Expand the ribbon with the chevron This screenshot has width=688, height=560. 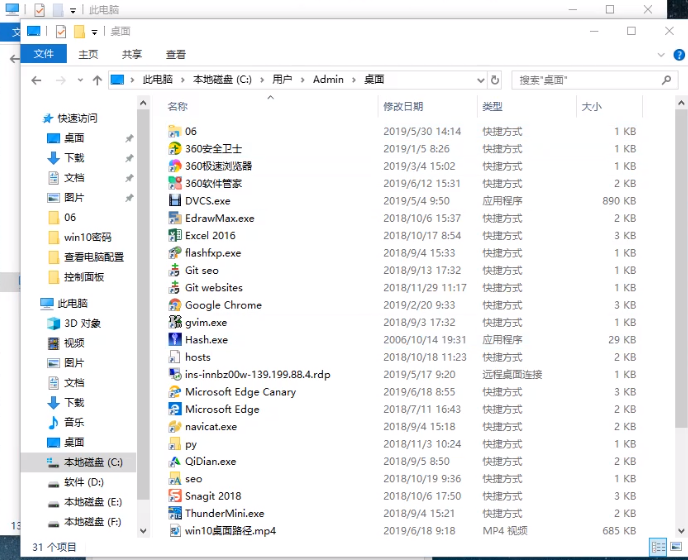661,55
